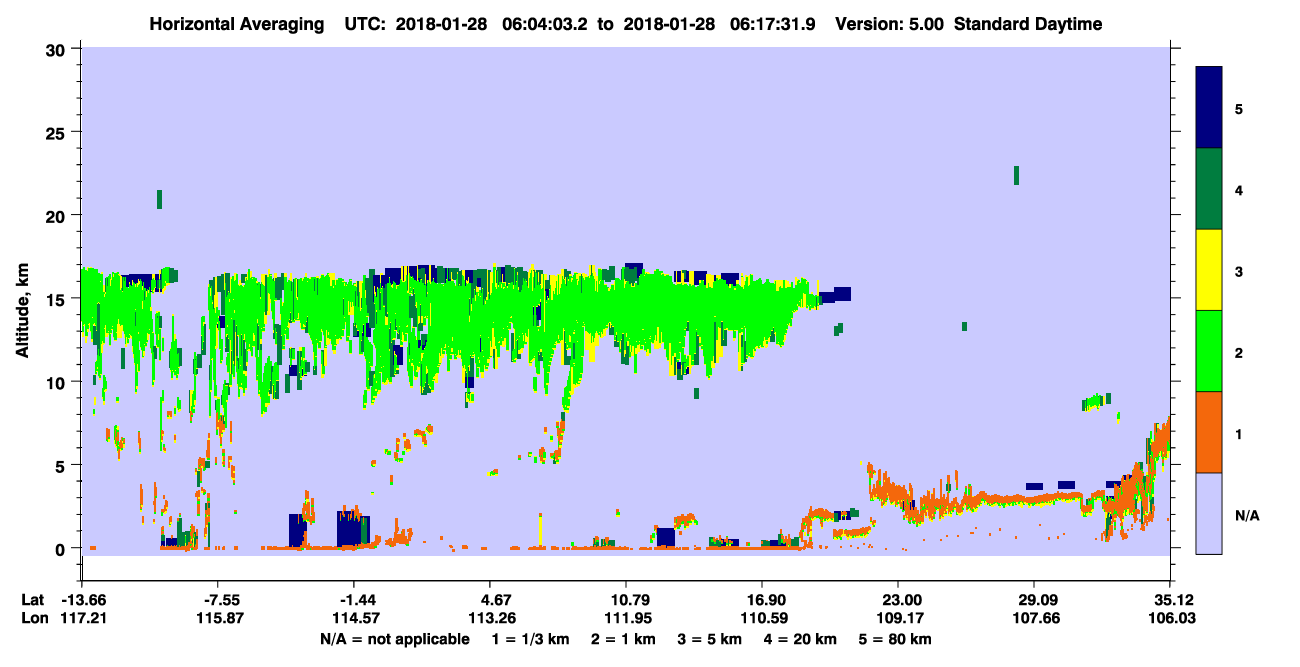This screenshot has height=667, width=1300.
Task: Click the '3 = 5 km' legend note
Action: (x=712, y=639)
